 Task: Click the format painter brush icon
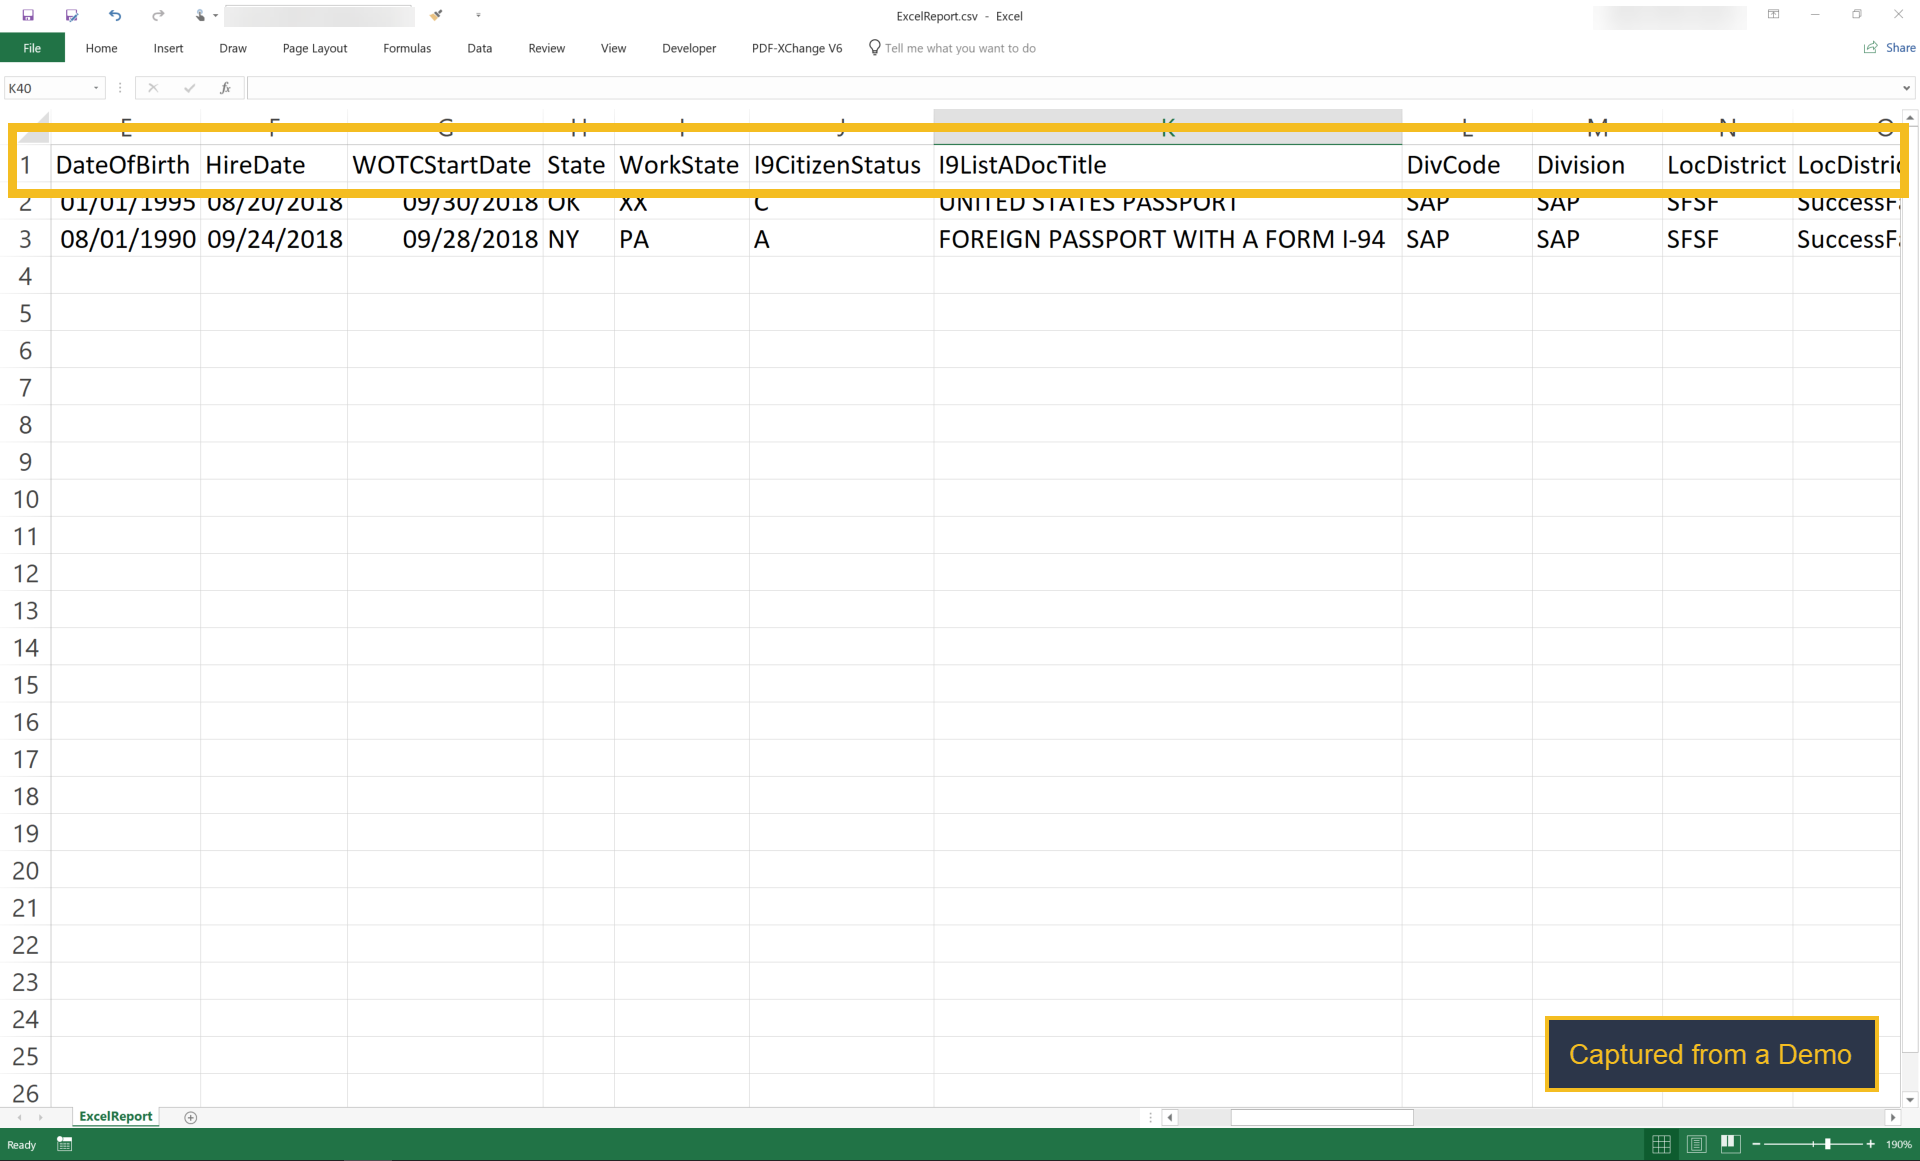coord(436,15)
